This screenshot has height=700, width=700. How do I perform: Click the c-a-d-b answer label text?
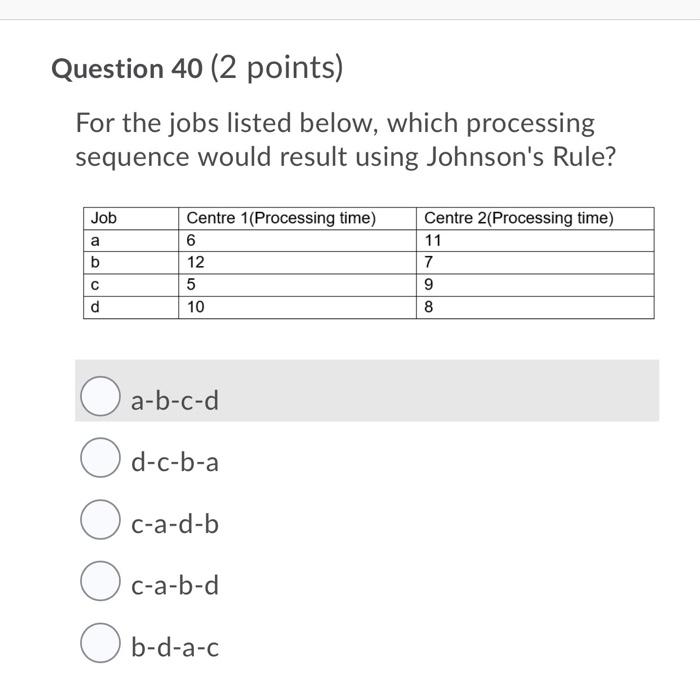pyautogui.click(x=175, y=523)
